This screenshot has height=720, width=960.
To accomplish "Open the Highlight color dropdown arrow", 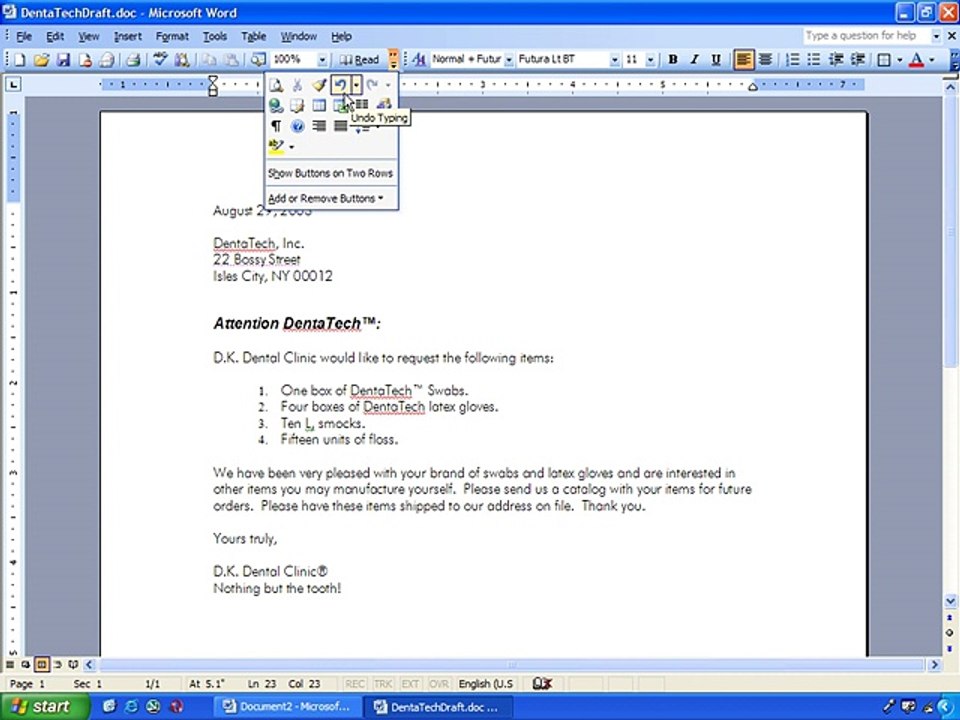I will coord(291,147).
